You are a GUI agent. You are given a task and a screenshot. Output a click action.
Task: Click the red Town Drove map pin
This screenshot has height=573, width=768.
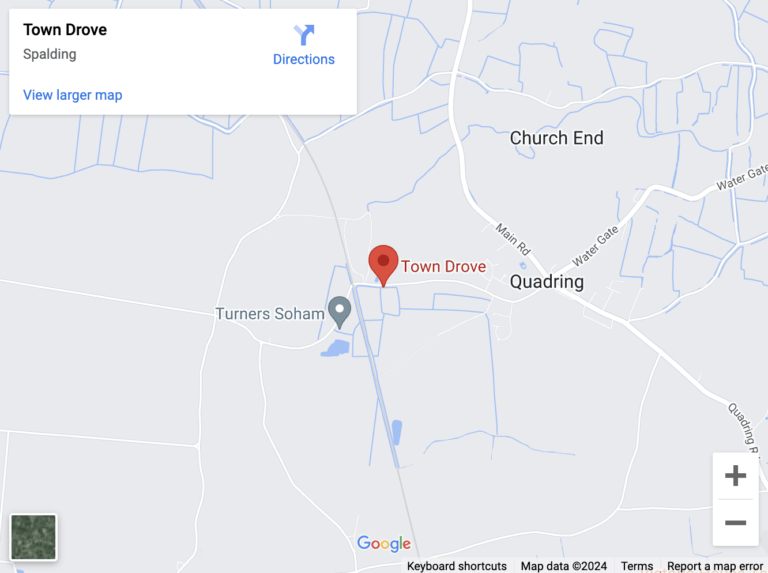[x=383, y=265]
